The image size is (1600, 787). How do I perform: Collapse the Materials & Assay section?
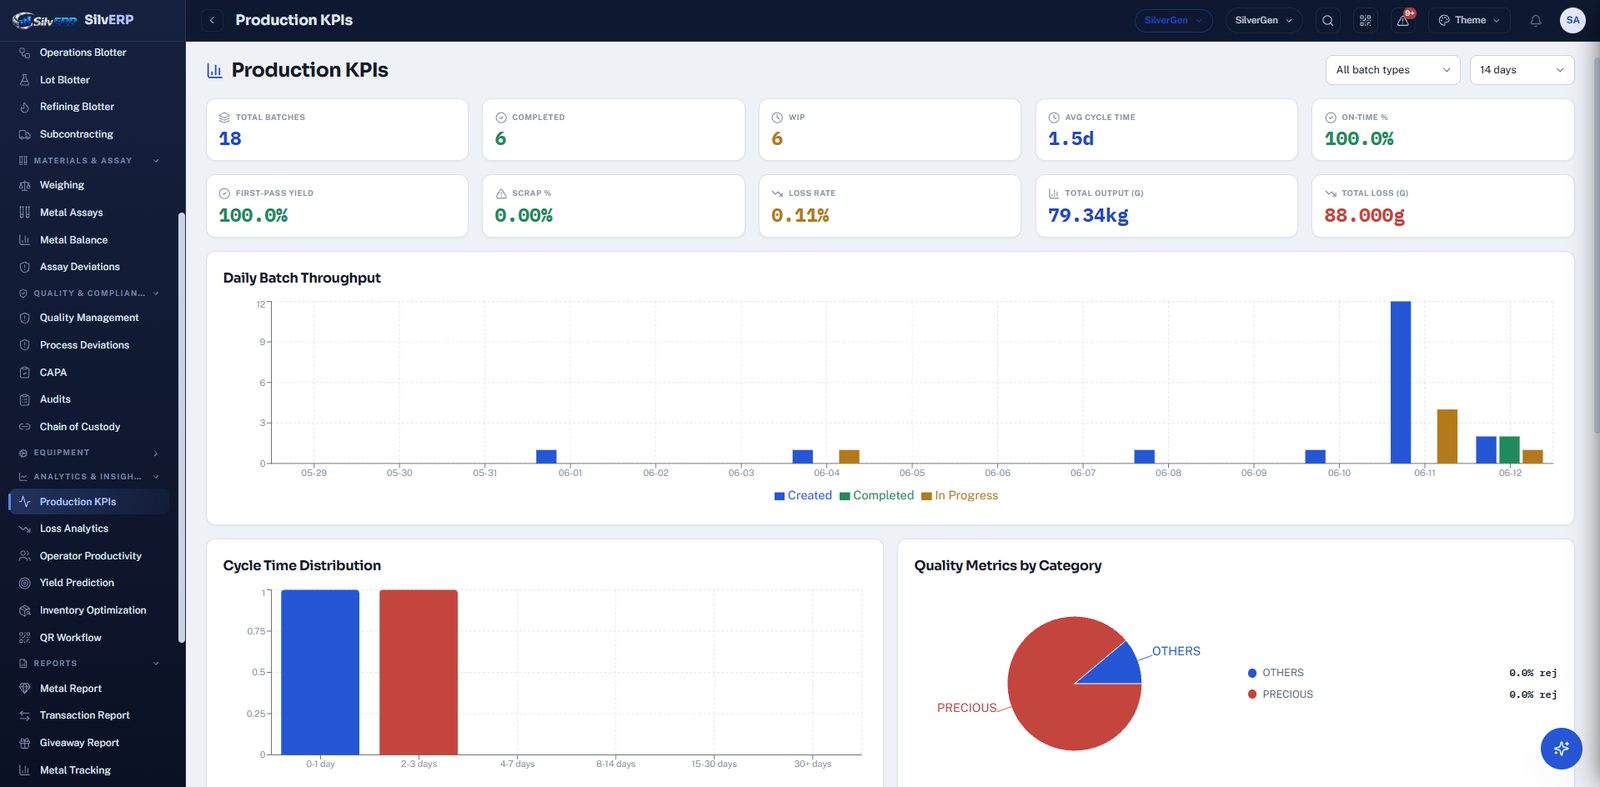tap(89, 161)
